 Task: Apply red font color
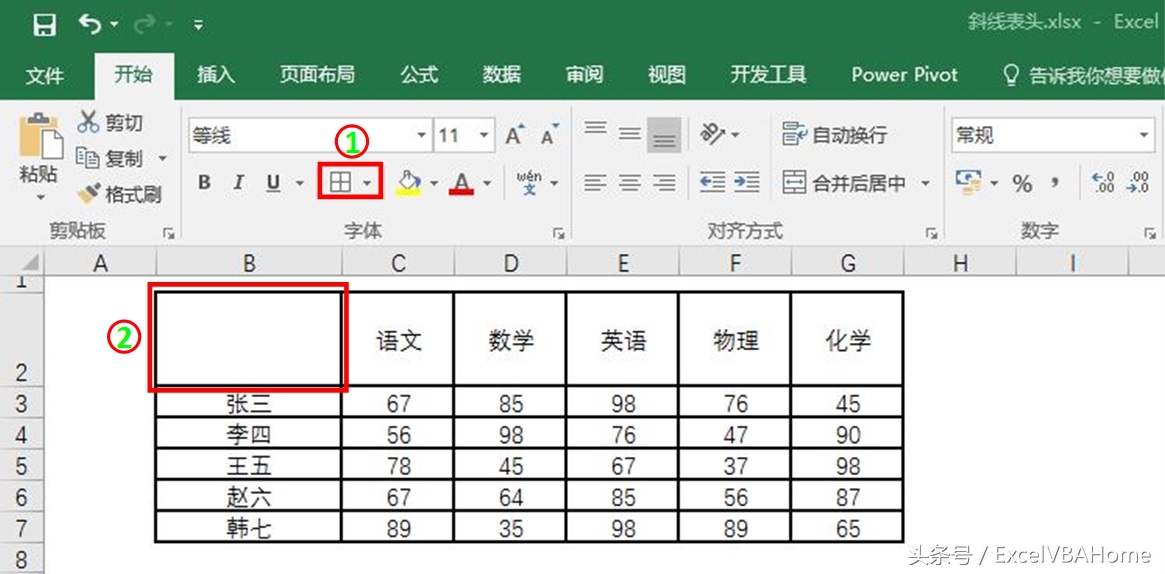[461, 183]
